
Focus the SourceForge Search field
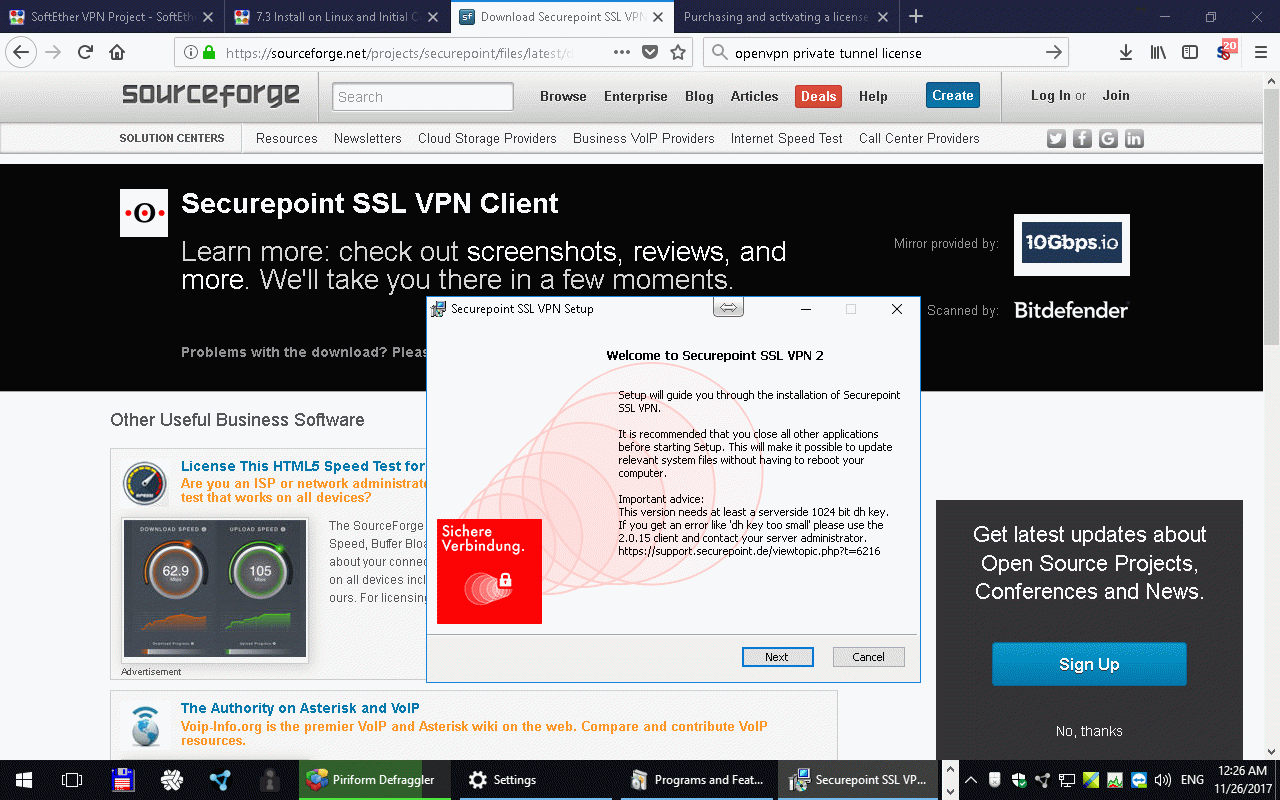423,97
